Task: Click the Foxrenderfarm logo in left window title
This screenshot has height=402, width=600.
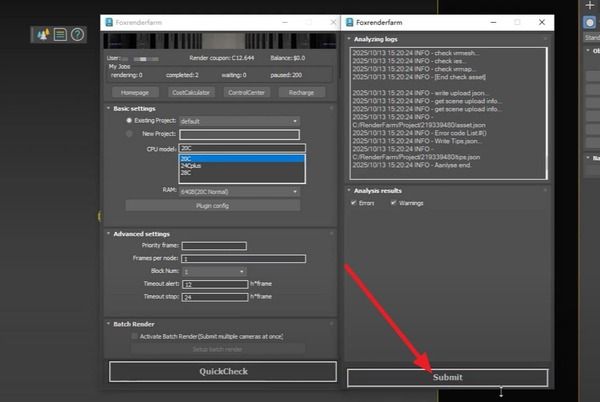Action: click(x=109, y=21)
